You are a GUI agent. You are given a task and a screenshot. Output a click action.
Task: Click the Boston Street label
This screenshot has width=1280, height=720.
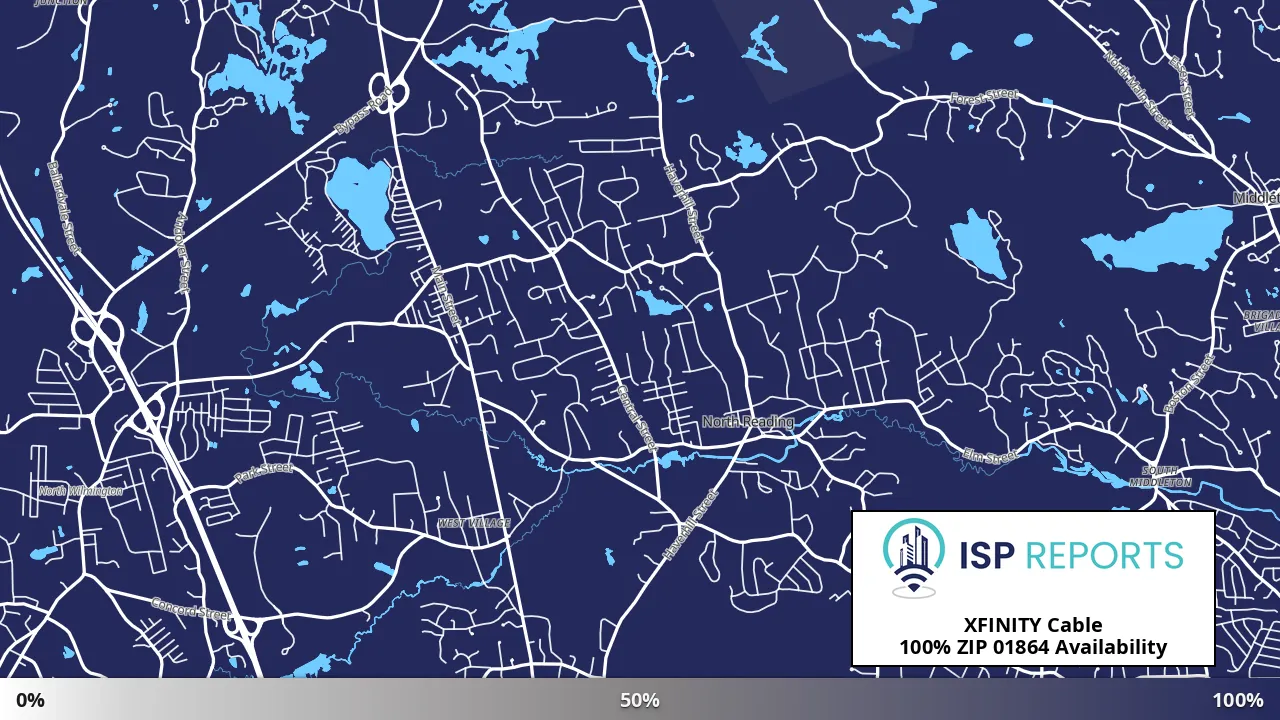[1189, 385]
